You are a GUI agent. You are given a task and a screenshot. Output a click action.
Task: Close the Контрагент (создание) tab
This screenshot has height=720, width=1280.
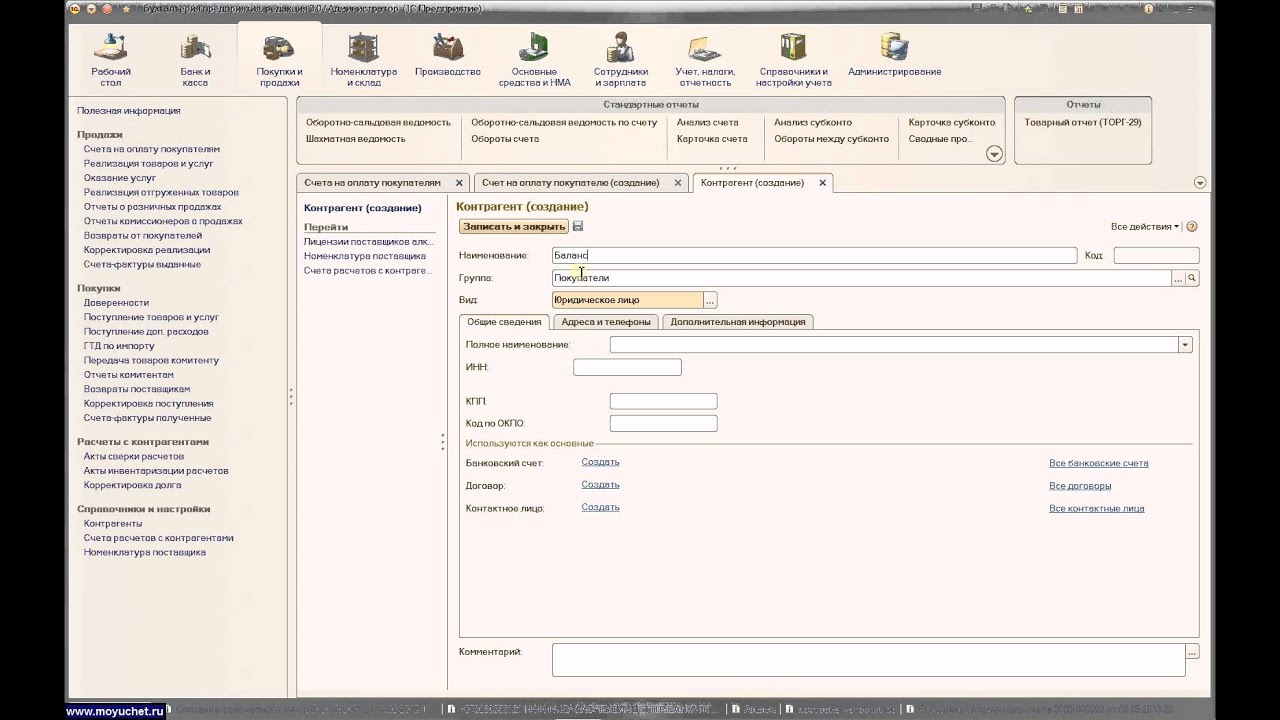pos(823,183)
